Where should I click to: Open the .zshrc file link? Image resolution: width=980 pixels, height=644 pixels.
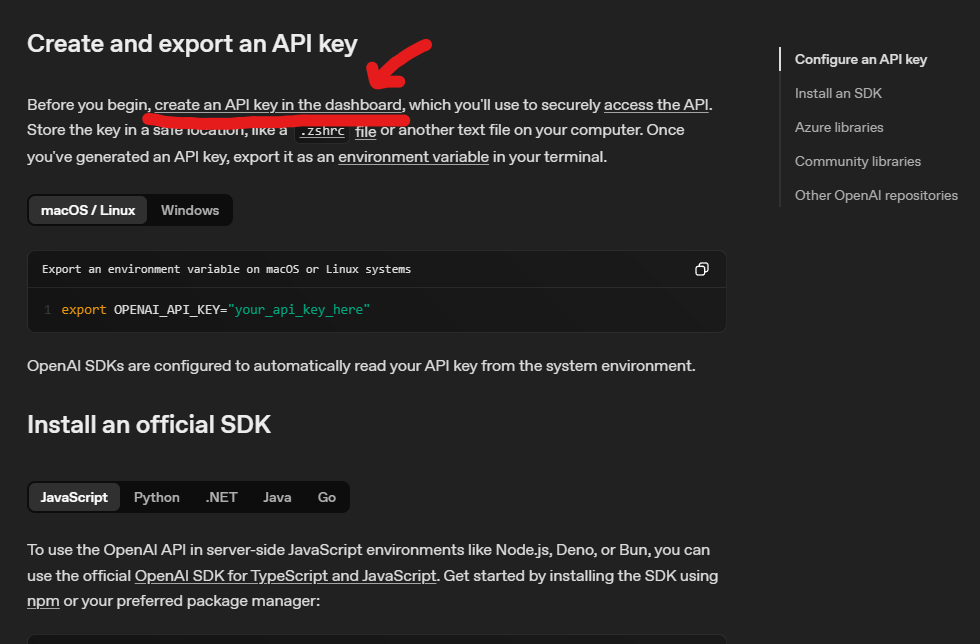(x=336, y=131)
